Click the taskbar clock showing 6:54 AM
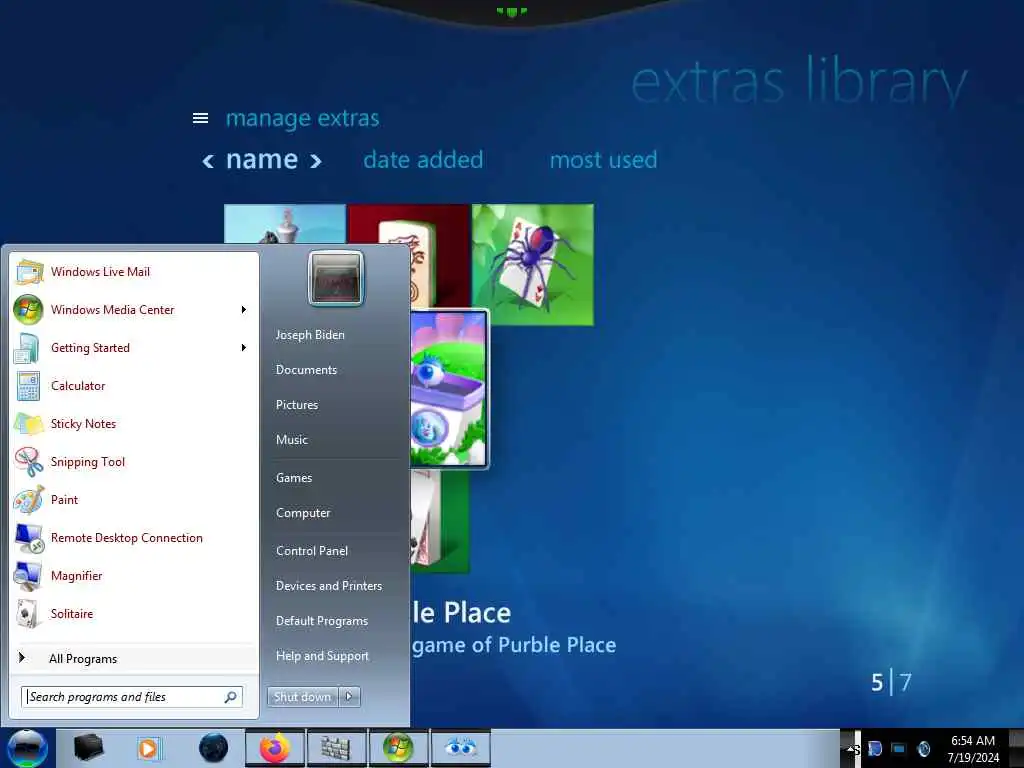1024x768 pixels. (973, 749)
